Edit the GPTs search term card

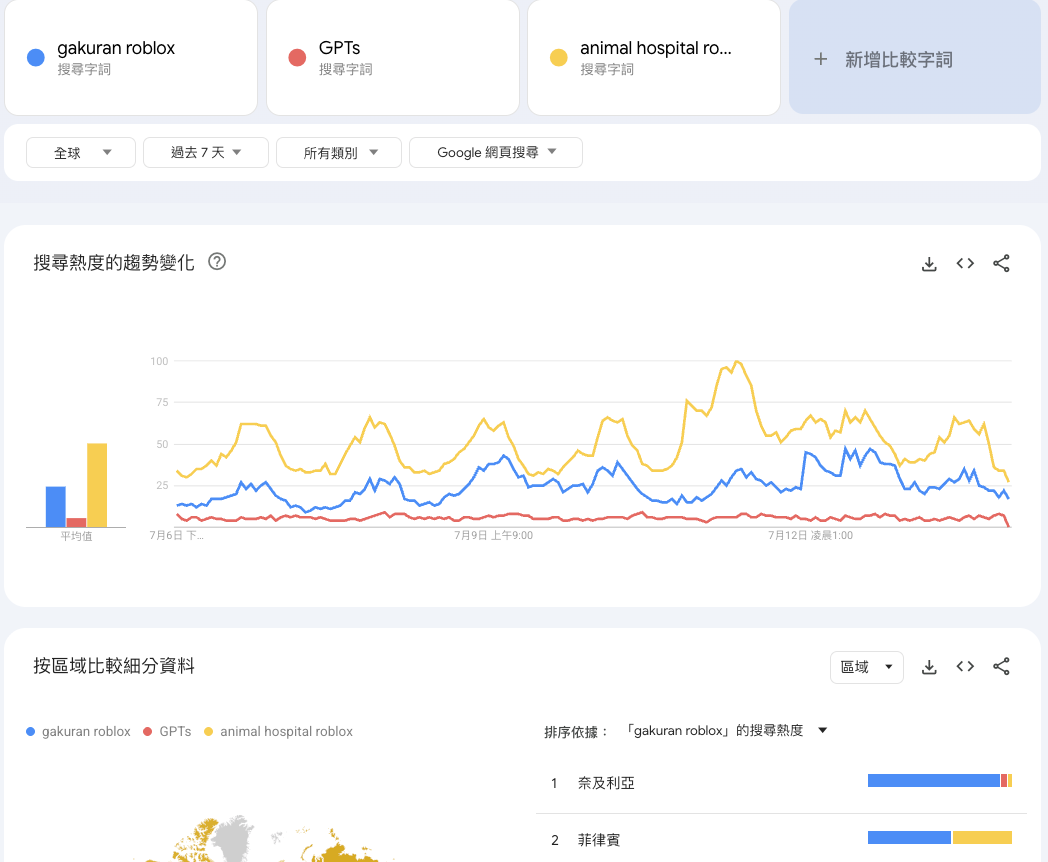393,57
